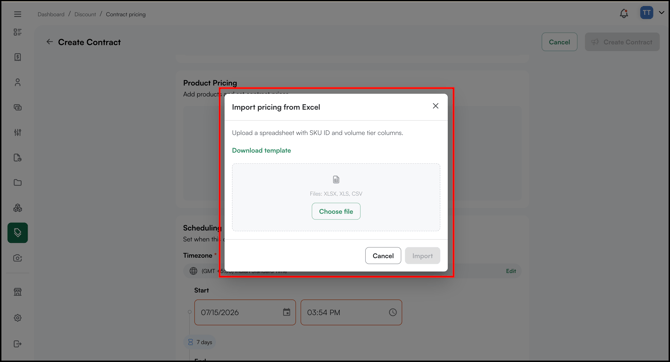The width and height of the screenshot is (670, 362).
Task: Expand the TT account dropdown chevron
Action: (661, 13)
